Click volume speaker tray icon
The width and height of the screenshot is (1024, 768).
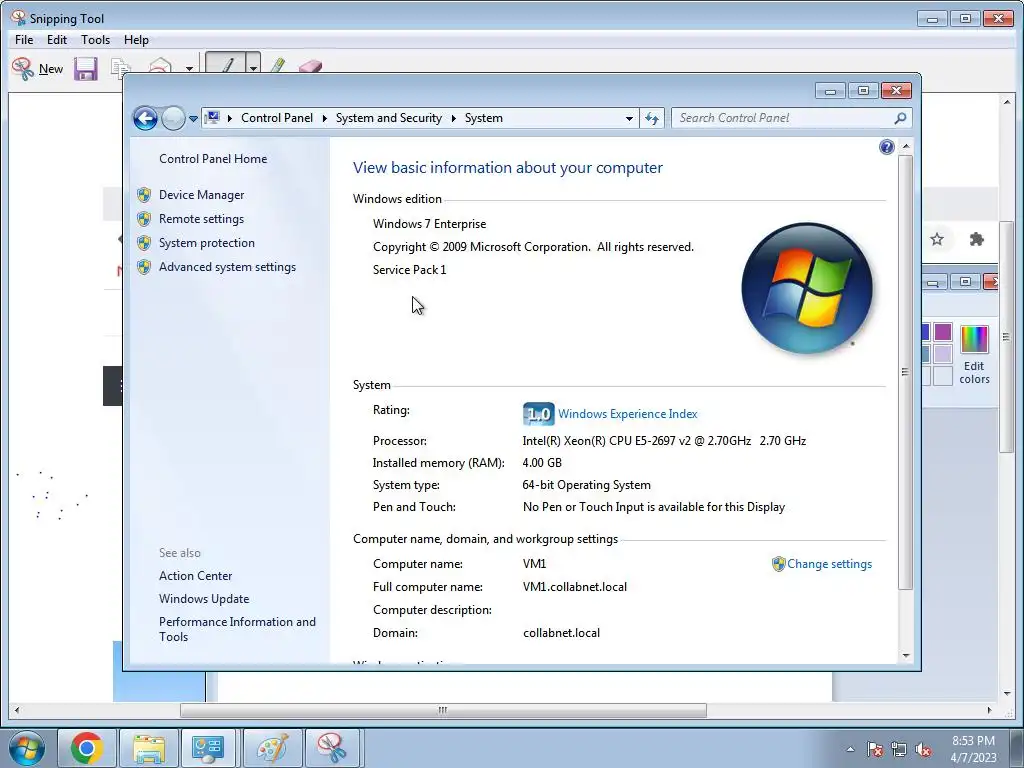(923, 749)
